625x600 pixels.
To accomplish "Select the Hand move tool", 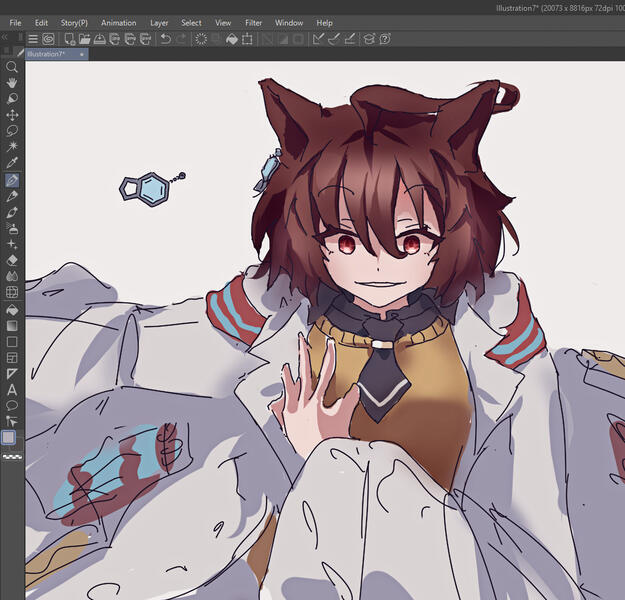I will click(x=12, y=83).
